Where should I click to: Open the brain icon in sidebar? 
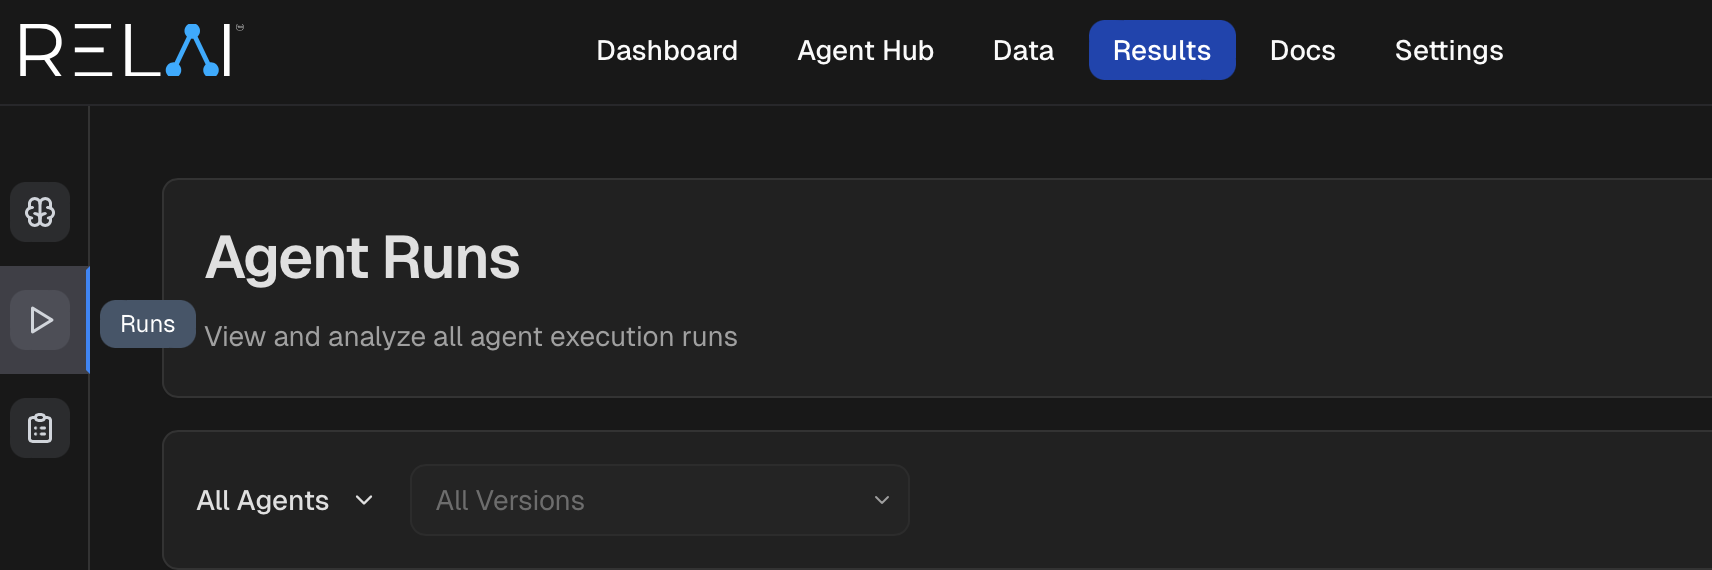pos(40,212)
